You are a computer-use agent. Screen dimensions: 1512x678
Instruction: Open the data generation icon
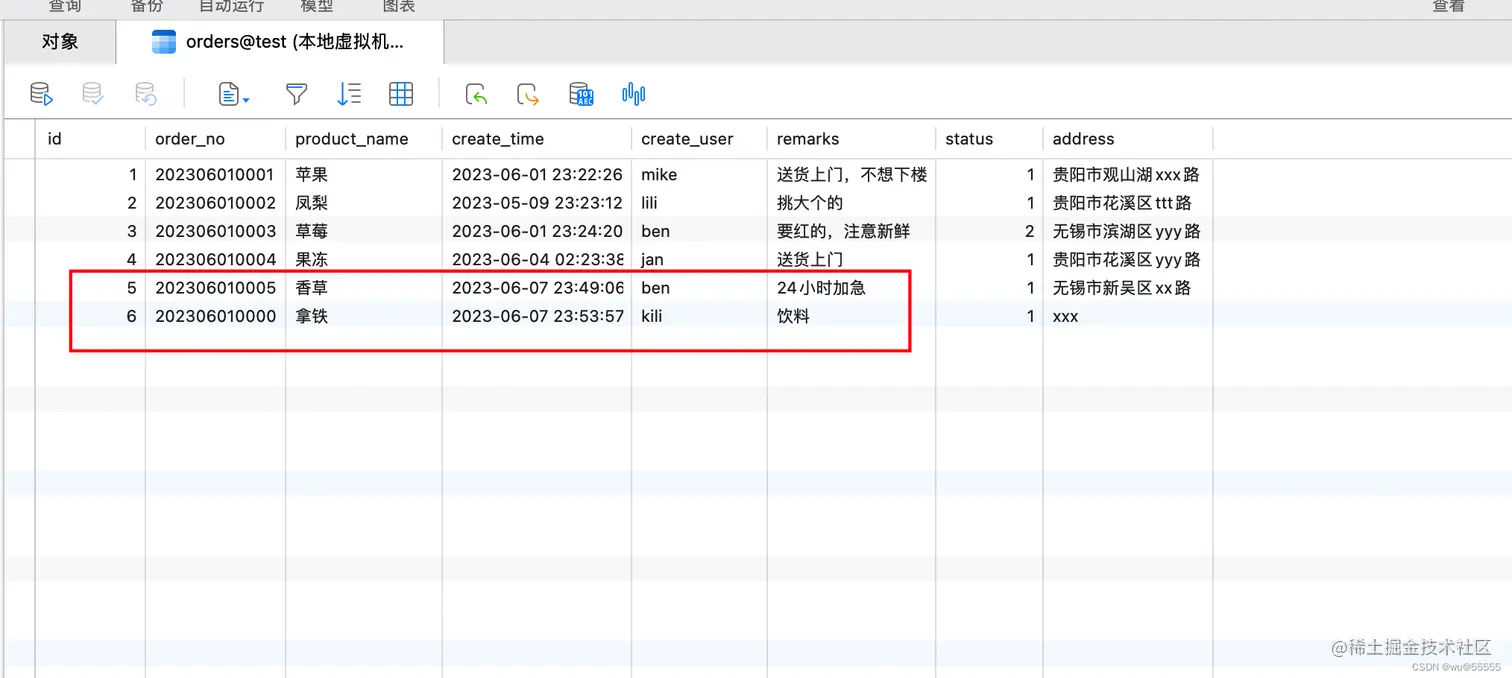point(581,94)
